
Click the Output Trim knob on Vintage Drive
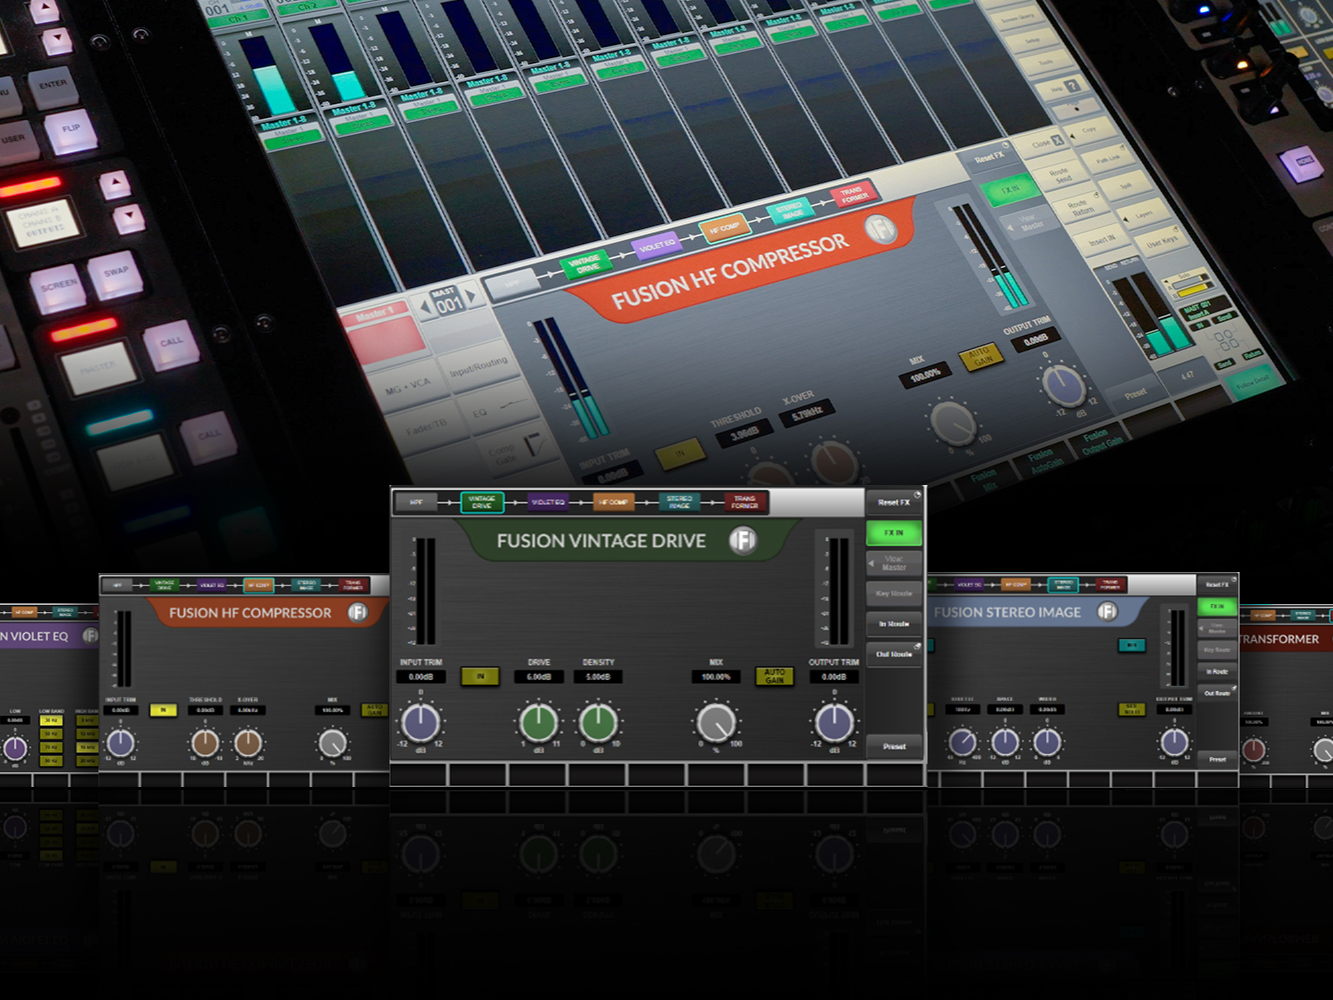tap(834, 722)
